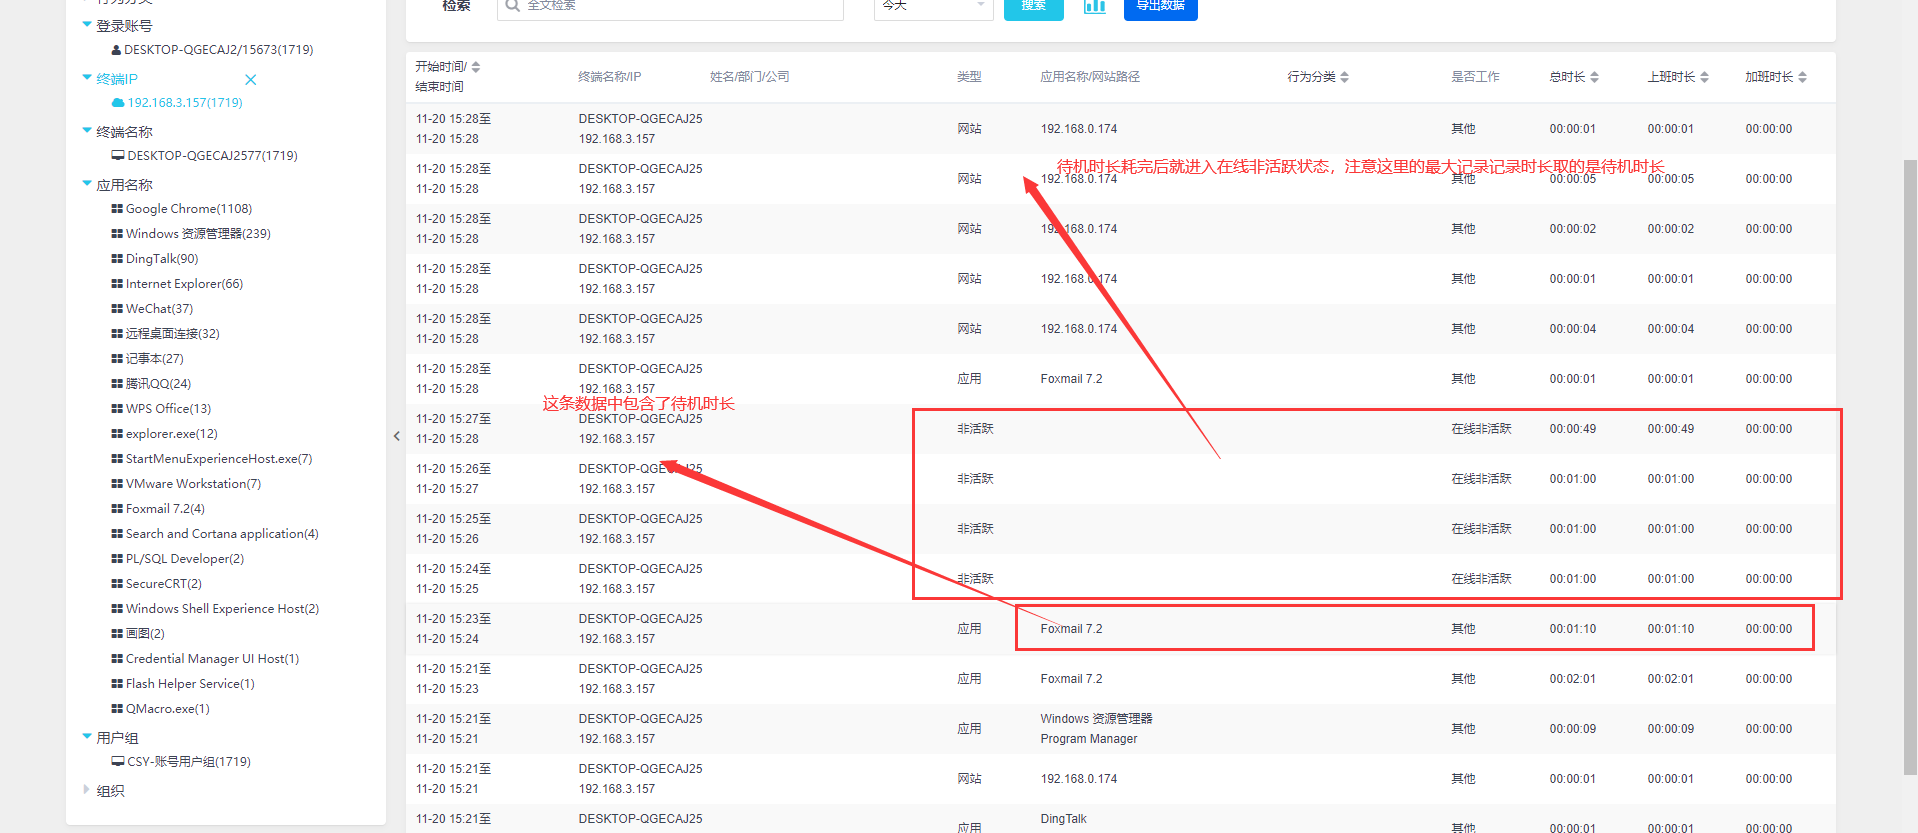The height and width of the screenshot is (833, 1918).
Task: Collapse the left filter panel arrow
Action: [x=397, y=436]
